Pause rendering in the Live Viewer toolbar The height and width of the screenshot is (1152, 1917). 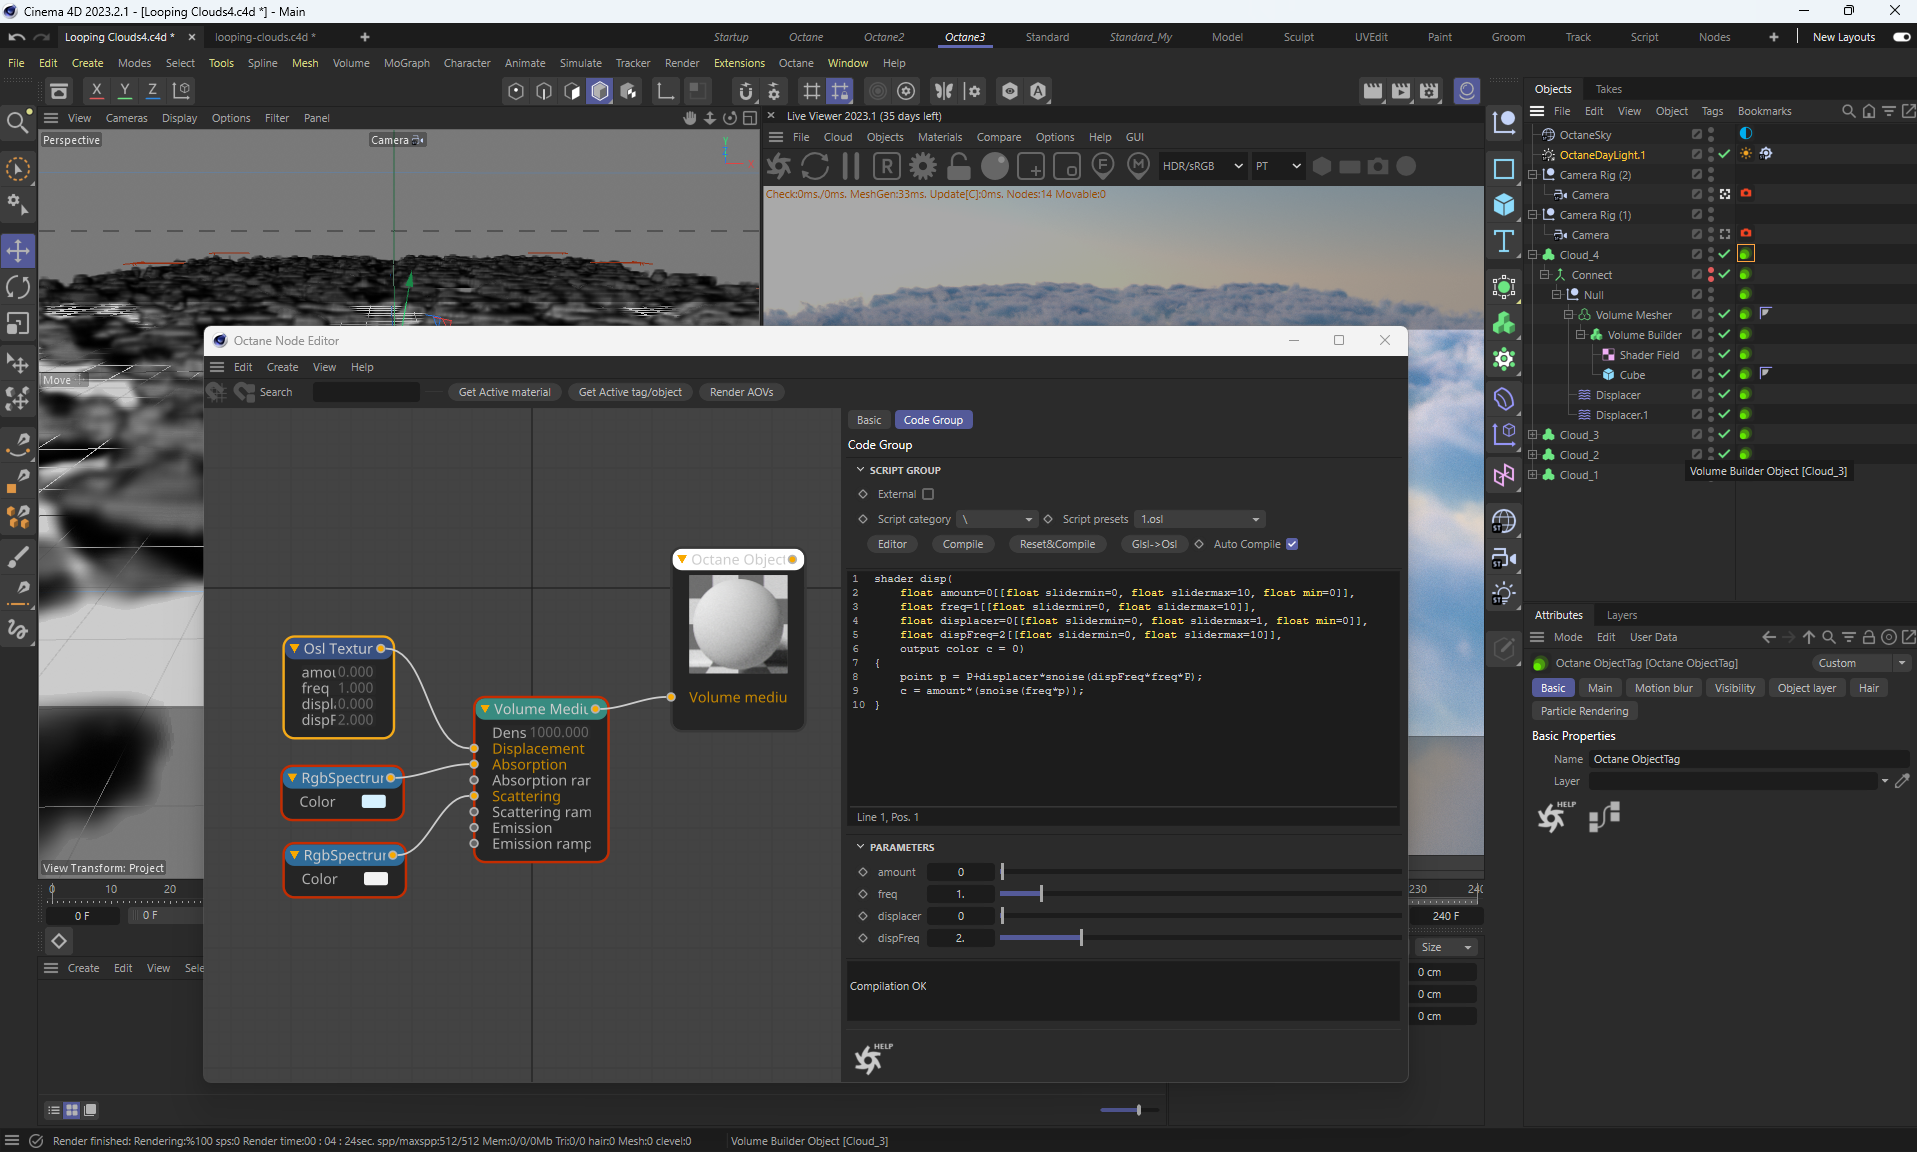pyautogui.click(x=851, y=167)
